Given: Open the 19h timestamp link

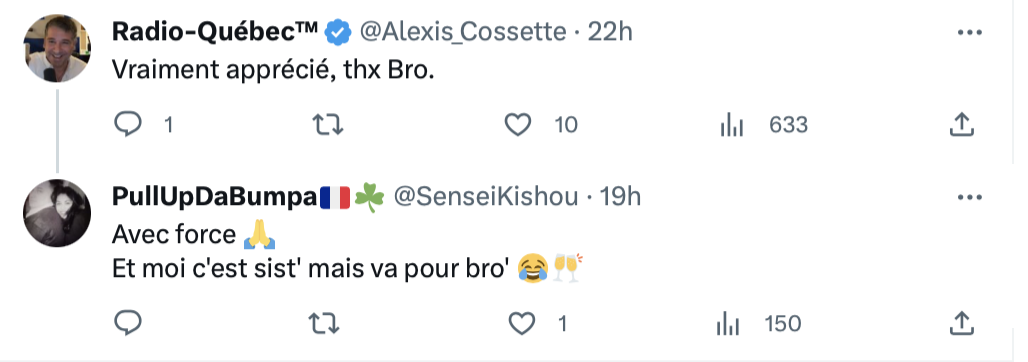Looking at the screenshot, I should tap(621, 197).
